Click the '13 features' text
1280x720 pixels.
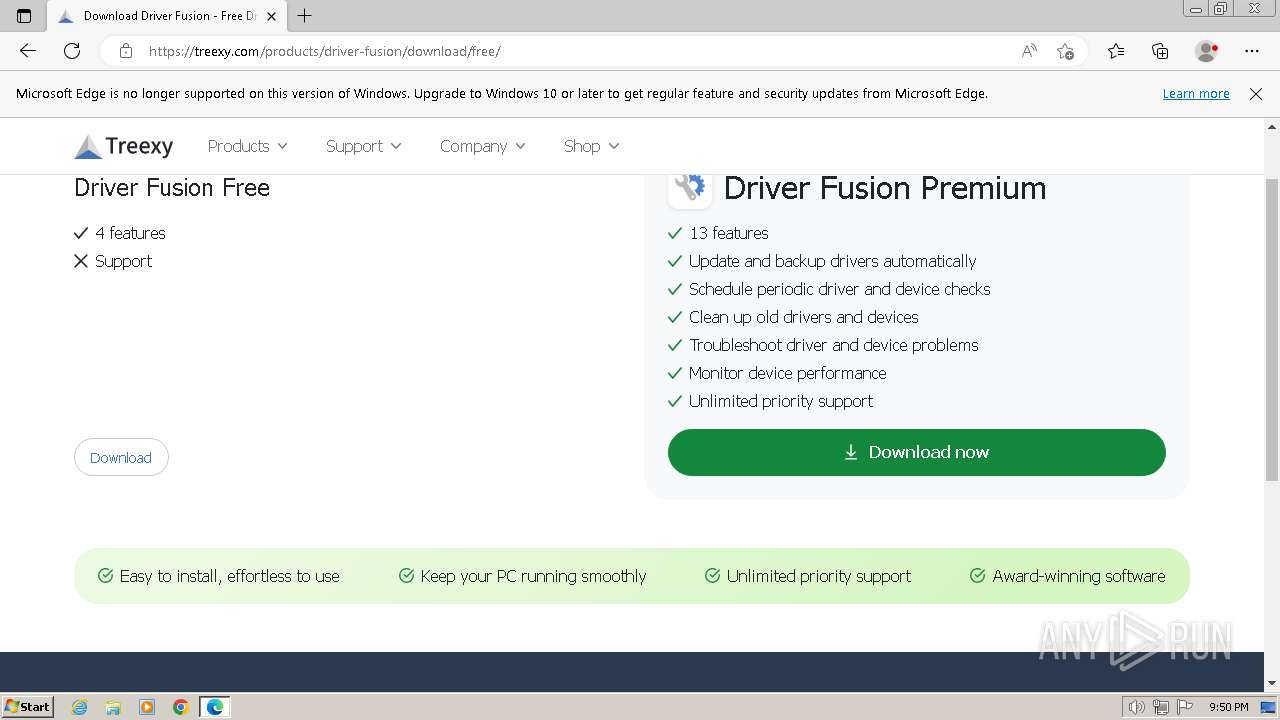pyautogui.click(x=729, y=233)
